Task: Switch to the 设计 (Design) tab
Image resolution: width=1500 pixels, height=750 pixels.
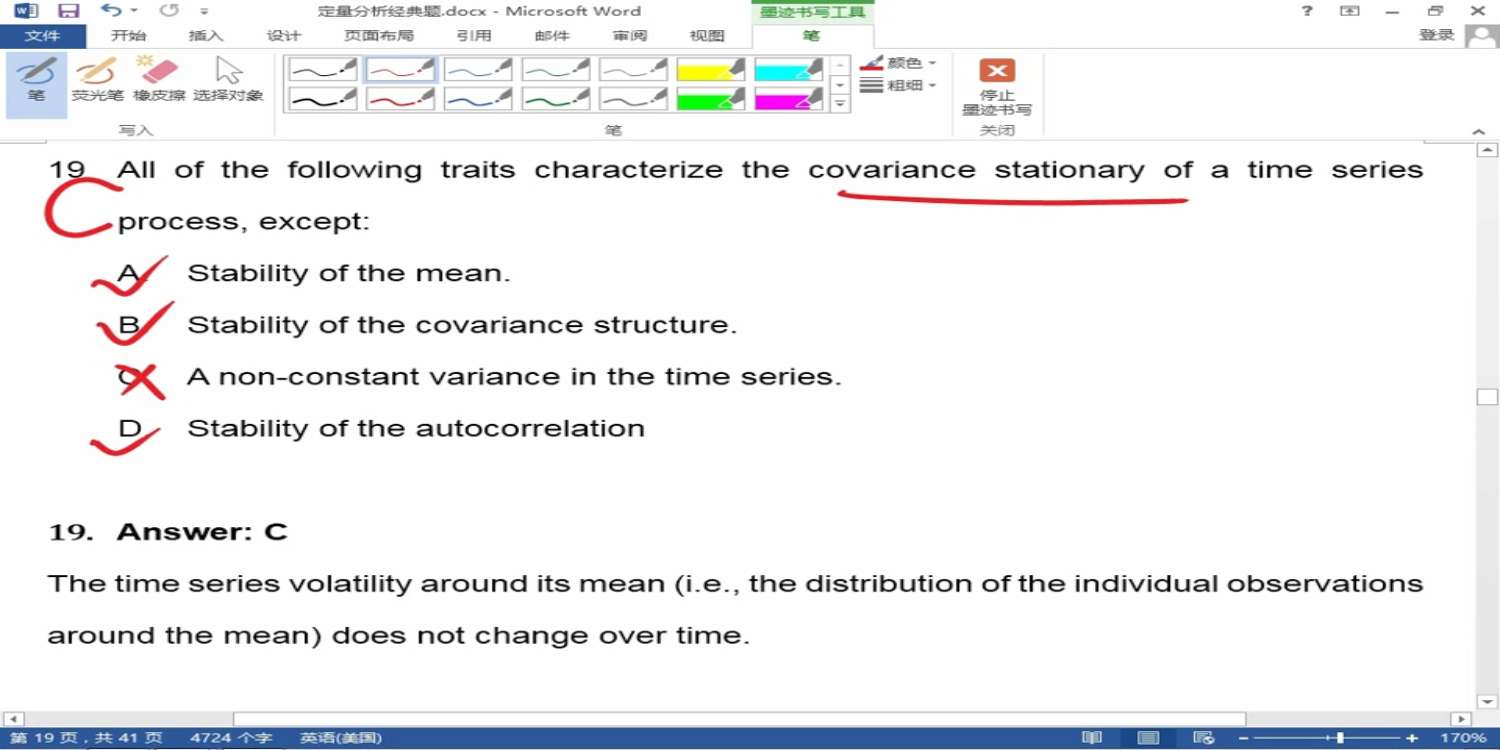Action: point(283,36)
